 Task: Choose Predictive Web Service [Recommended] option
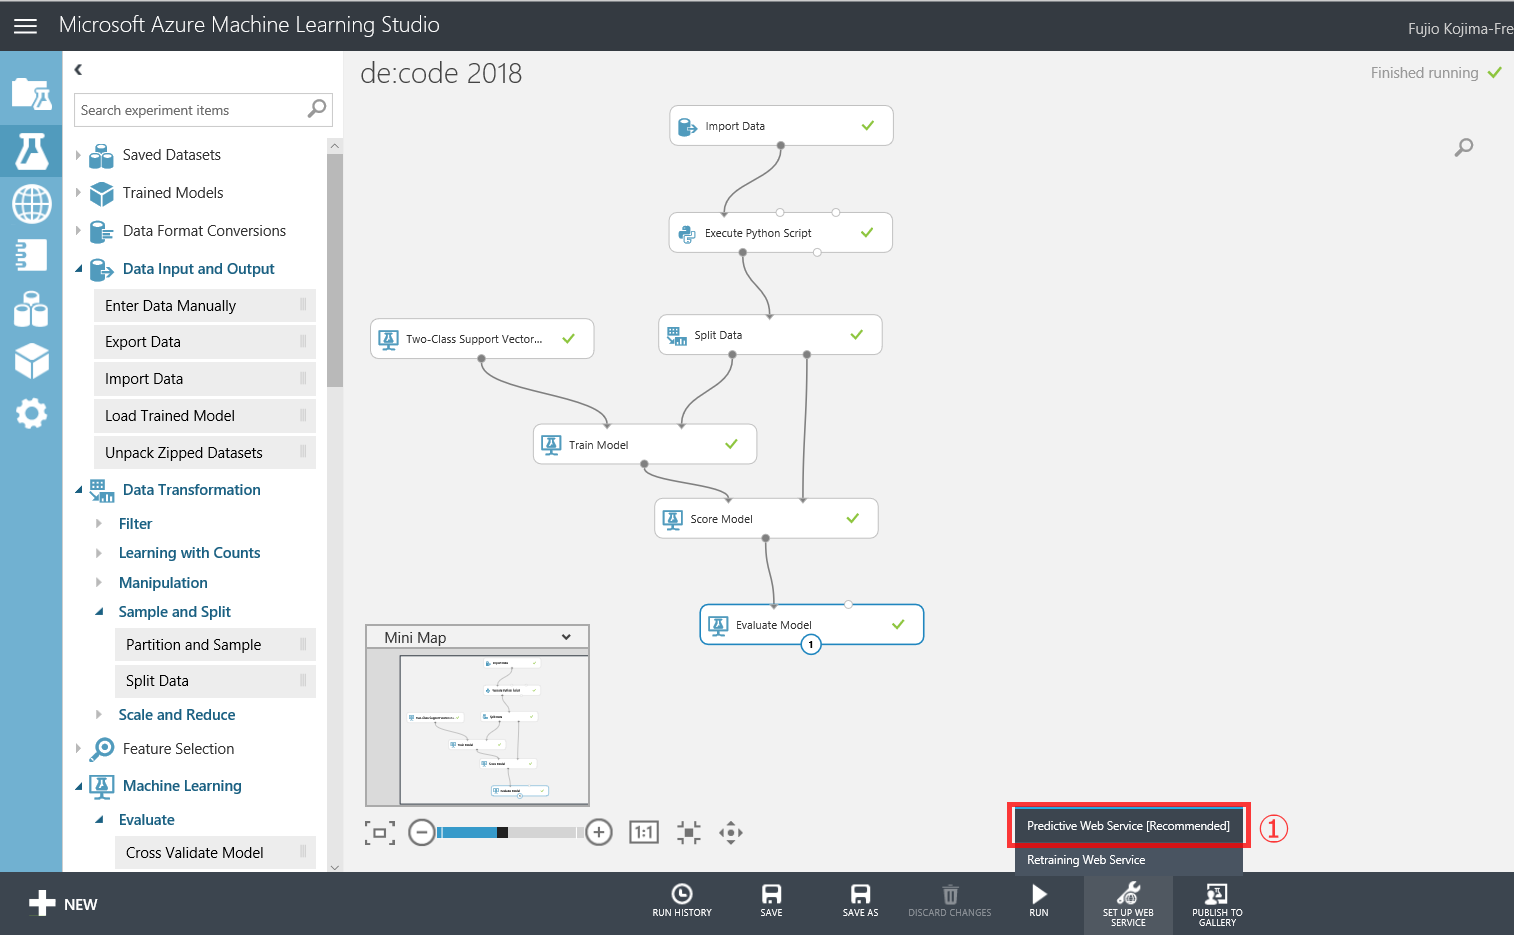click(x=1129, y=826)
